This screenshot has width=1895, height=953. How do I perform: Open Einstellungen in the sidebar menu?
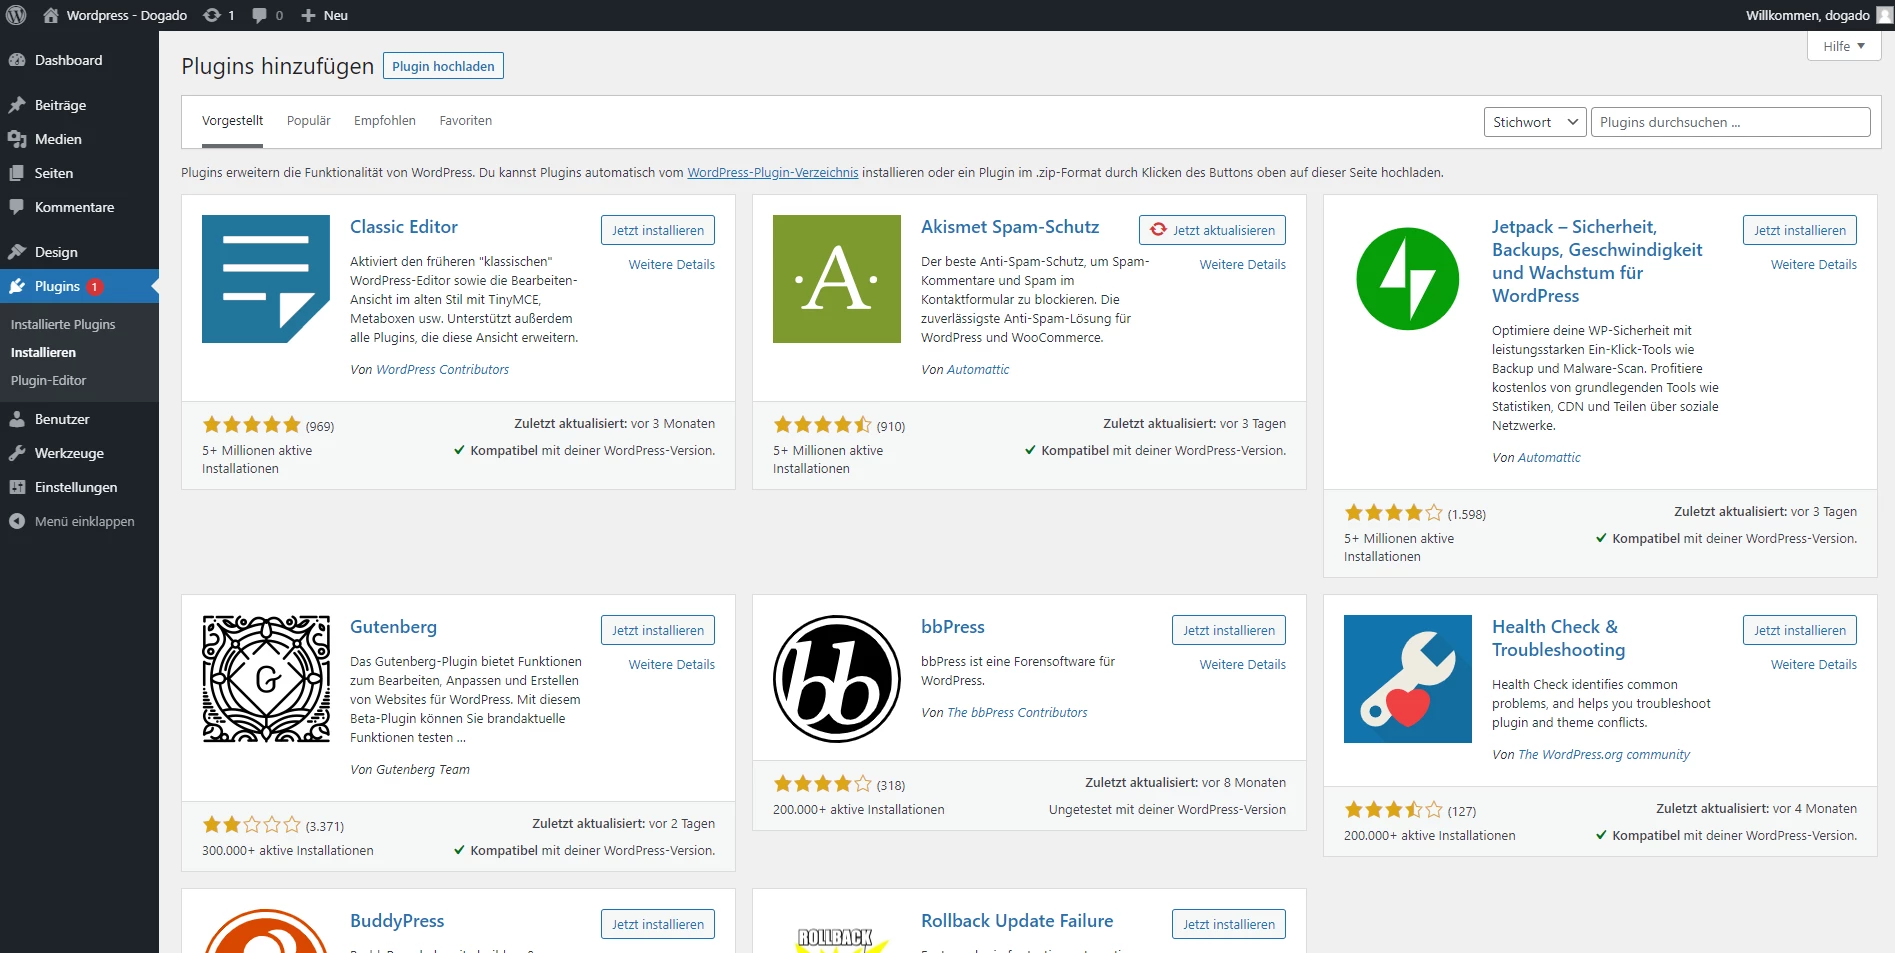[75, 487]
